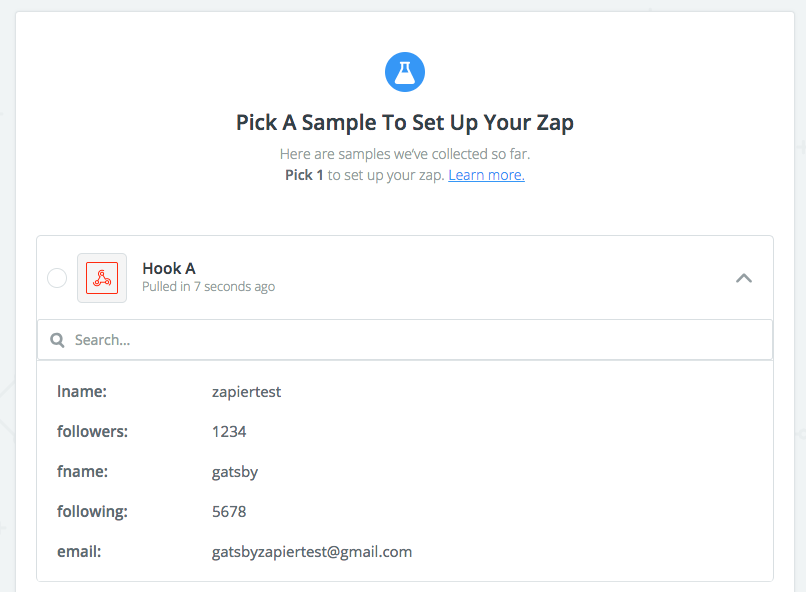Image resolution: width=806 pixels, height=592 pixels.
Task: Click the followers field label
Action: (93, 432)
